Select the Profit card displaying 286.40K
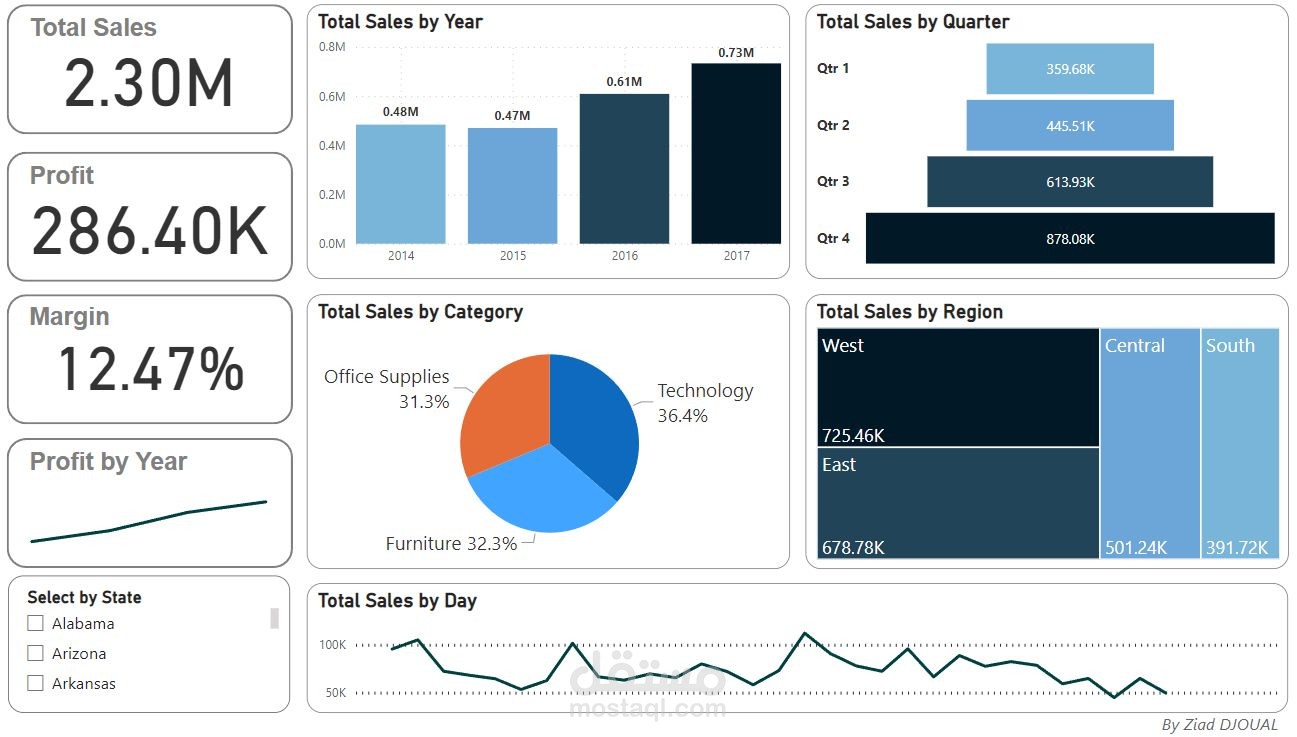Viewport: 1297px width, 737px height. pos(148,212)
